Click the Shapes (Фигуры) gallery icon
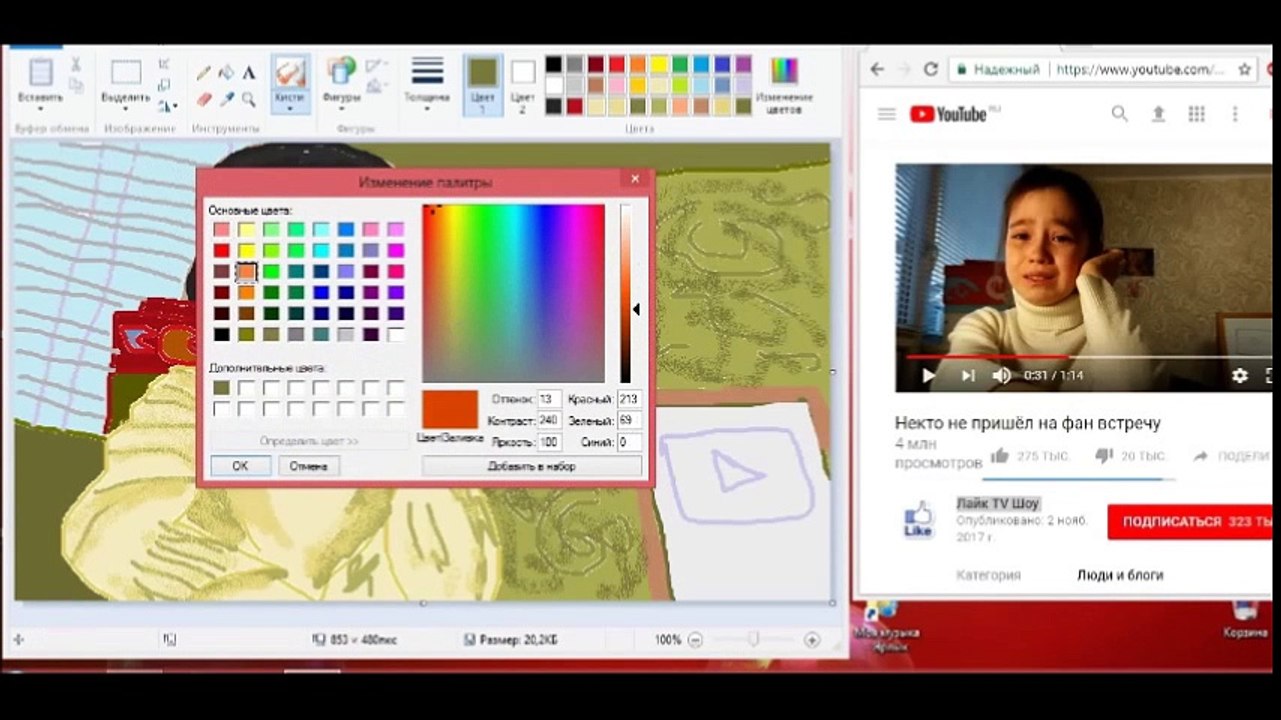1281x720 pixels. click(342, 72)
